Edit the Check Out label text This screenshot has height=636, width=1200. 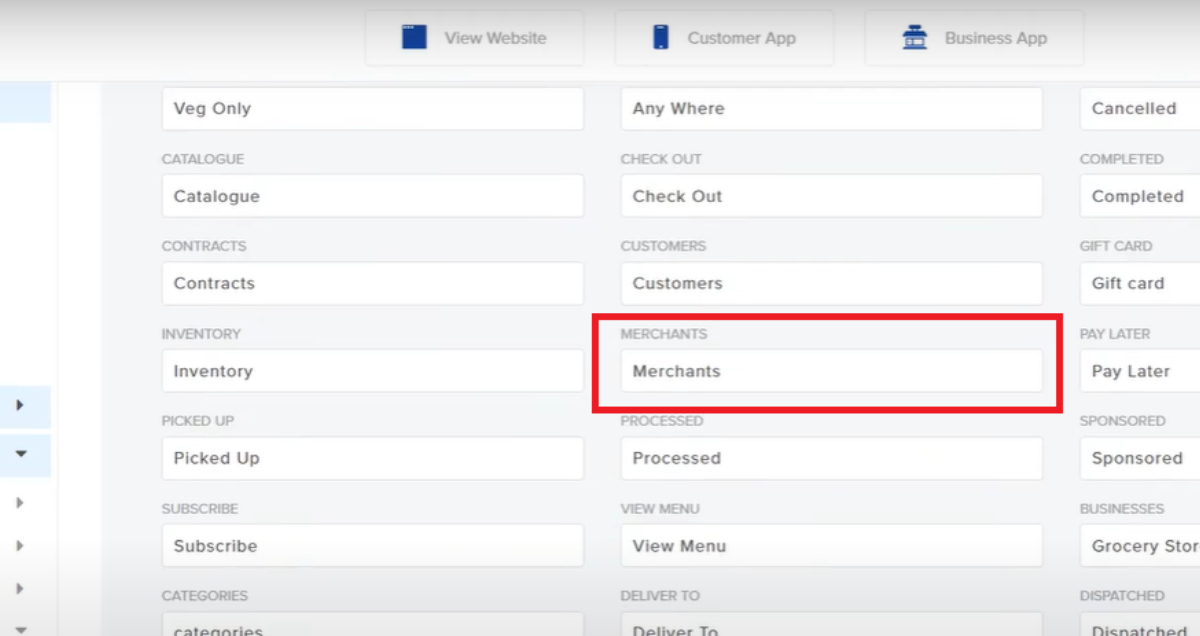831,196
